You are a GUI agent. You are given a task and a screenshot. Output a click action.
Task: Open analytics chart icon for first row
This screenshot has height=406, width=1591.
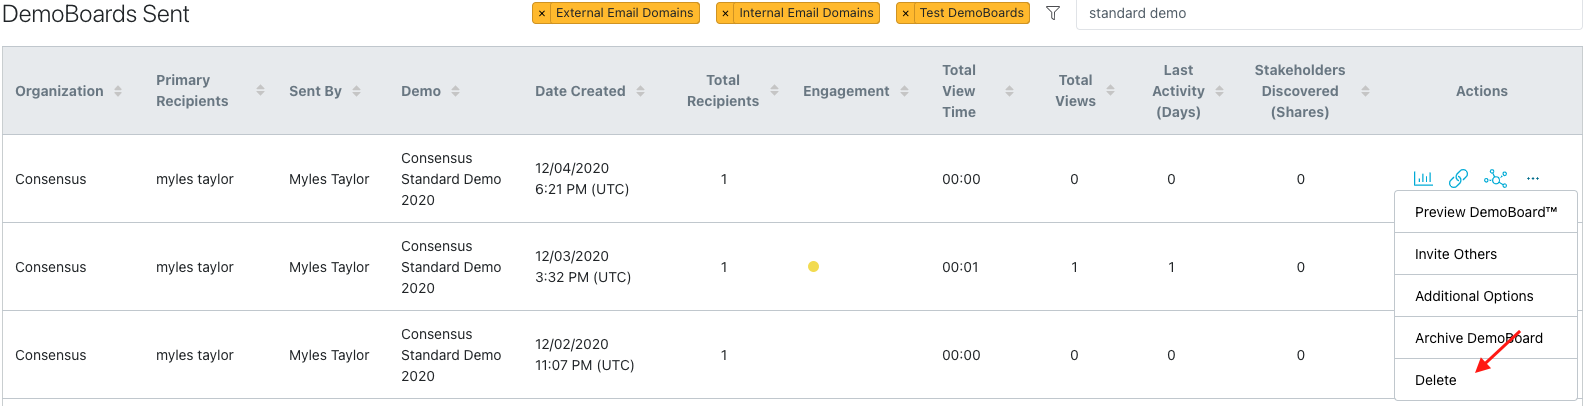(1422, 179)
